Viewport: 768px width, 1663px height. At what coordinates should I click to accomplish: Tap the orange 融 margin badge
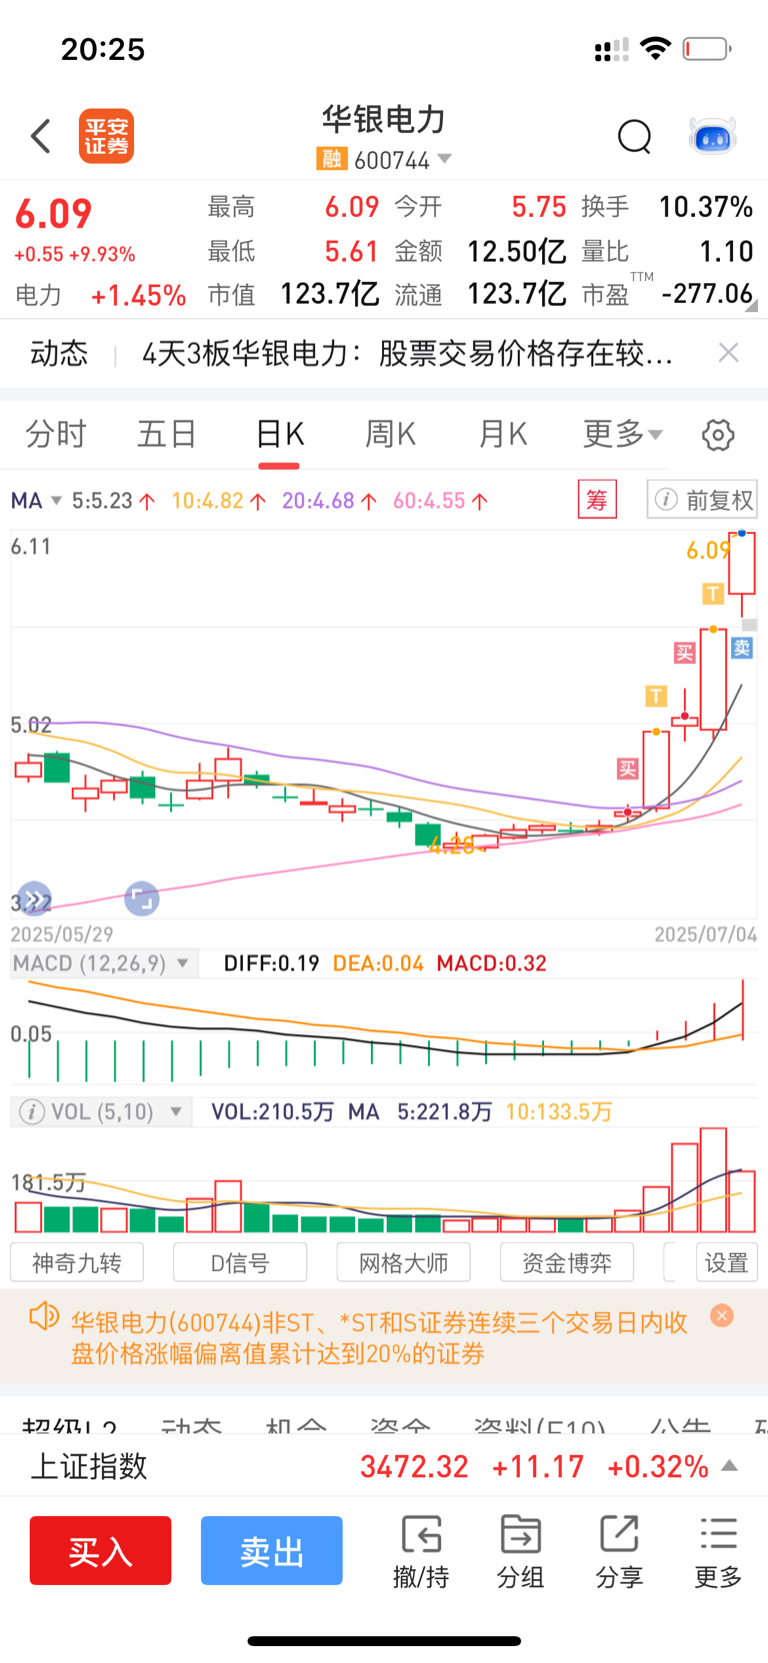tap(331, 159)
